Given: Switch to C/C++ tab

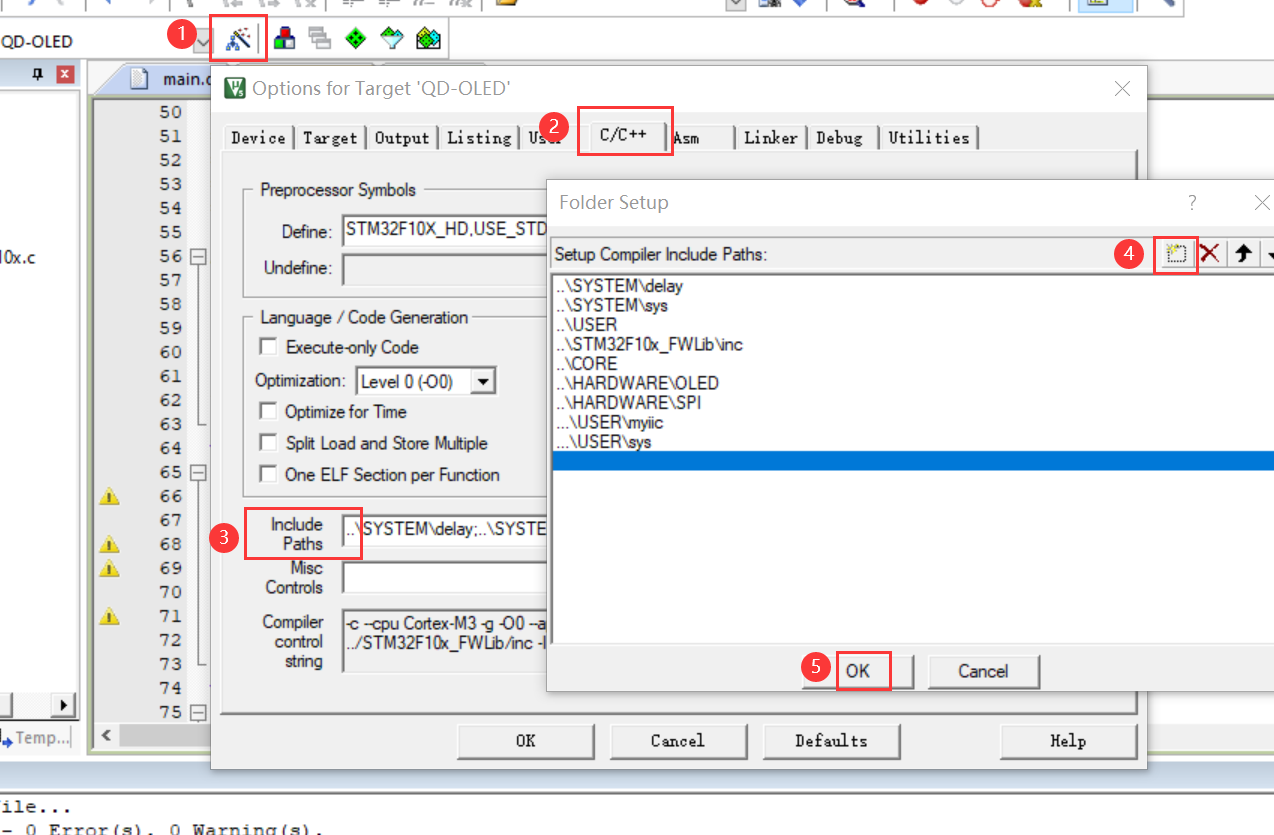Looking at the screenshot, I should [623, 135].
